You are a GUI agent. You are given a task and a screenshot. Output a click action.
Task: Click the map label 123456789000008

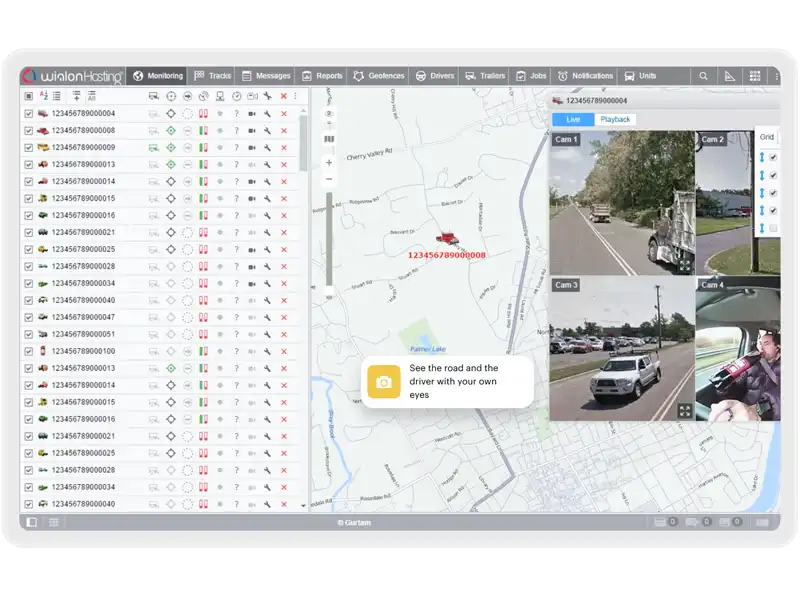(x=446, y=255)
